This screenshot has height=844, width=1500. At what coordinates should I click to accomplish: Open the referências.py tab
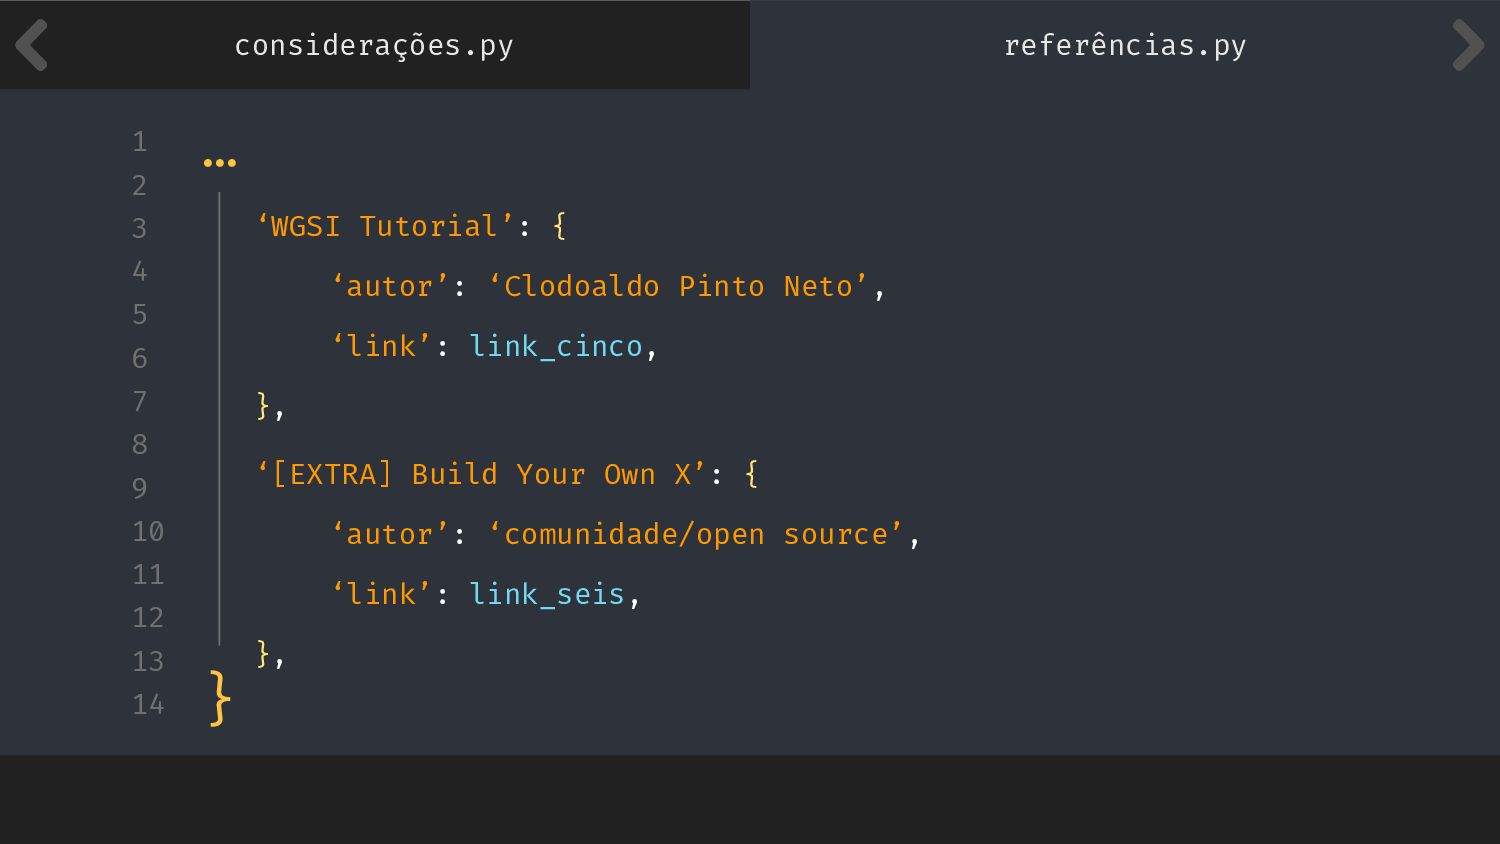tap(1124, 45)
